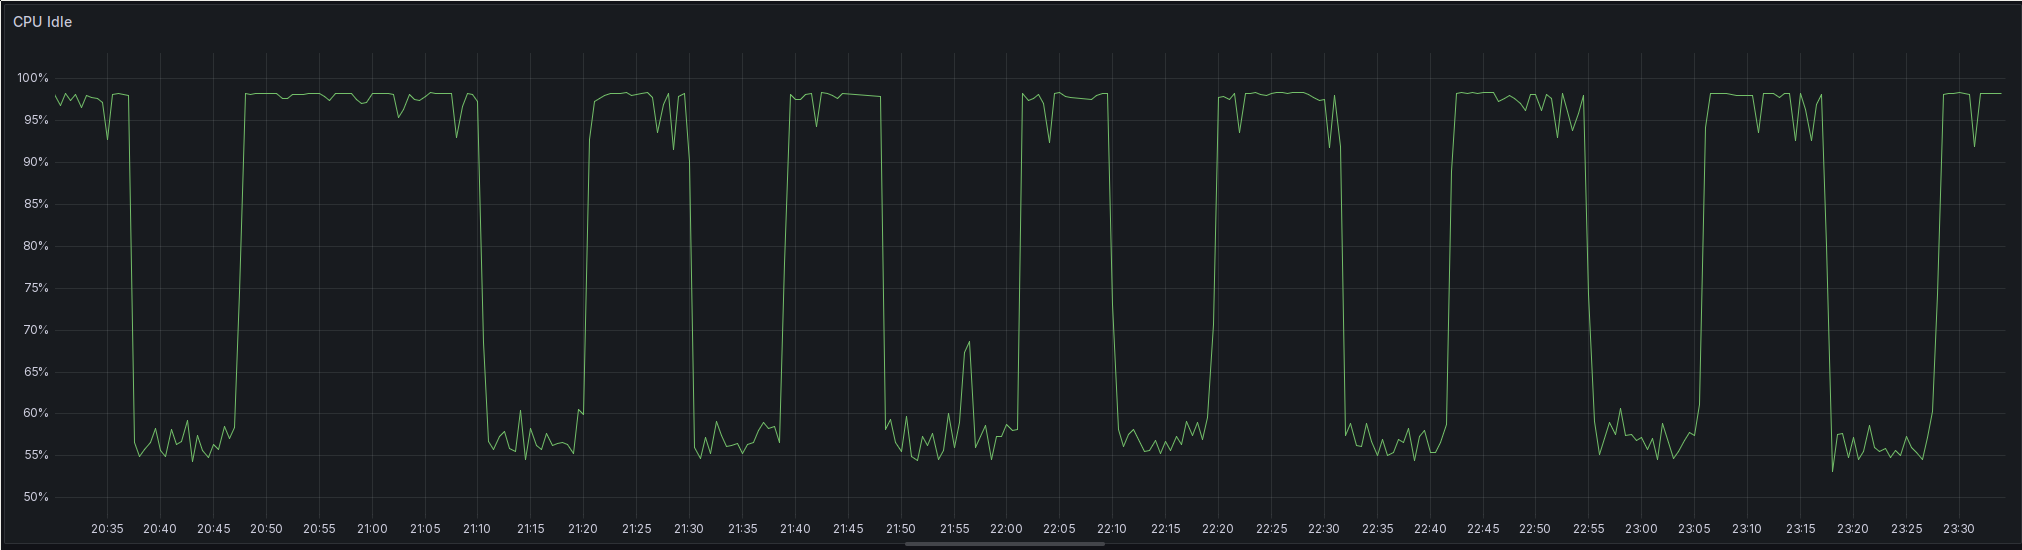Click the 50% y-axis label

pyautogui.click(x=36, y=497)
